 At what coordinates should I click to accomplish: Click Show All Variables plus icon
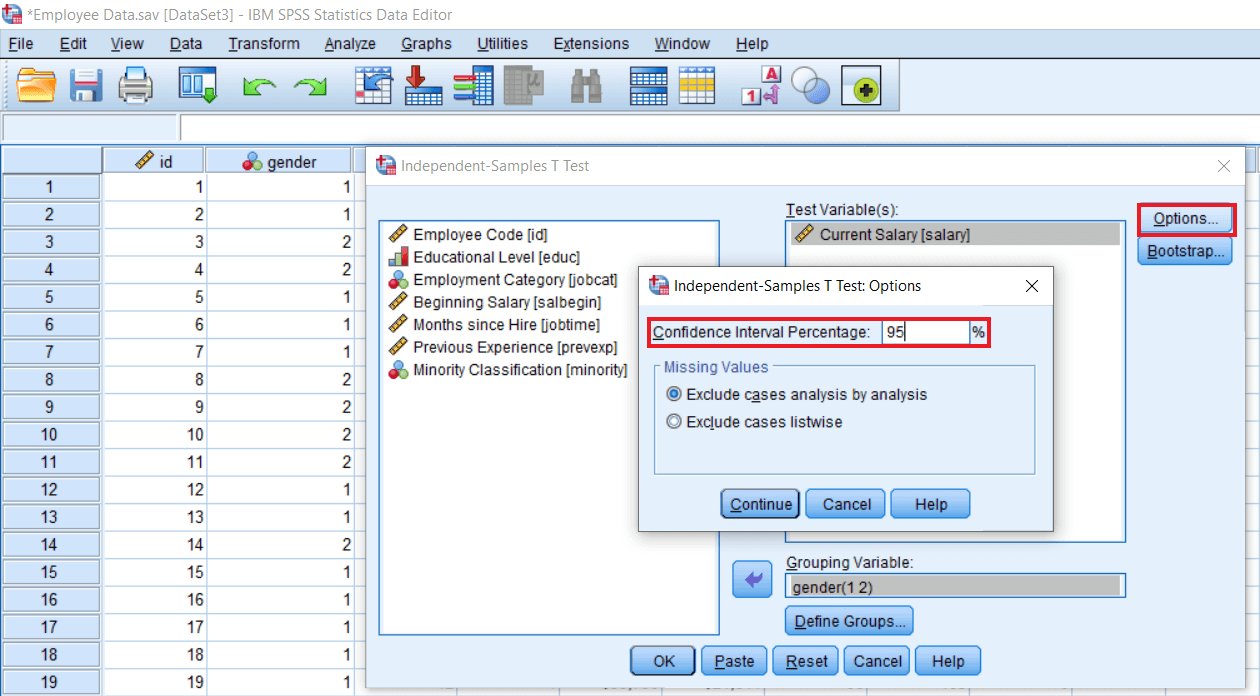860,88
